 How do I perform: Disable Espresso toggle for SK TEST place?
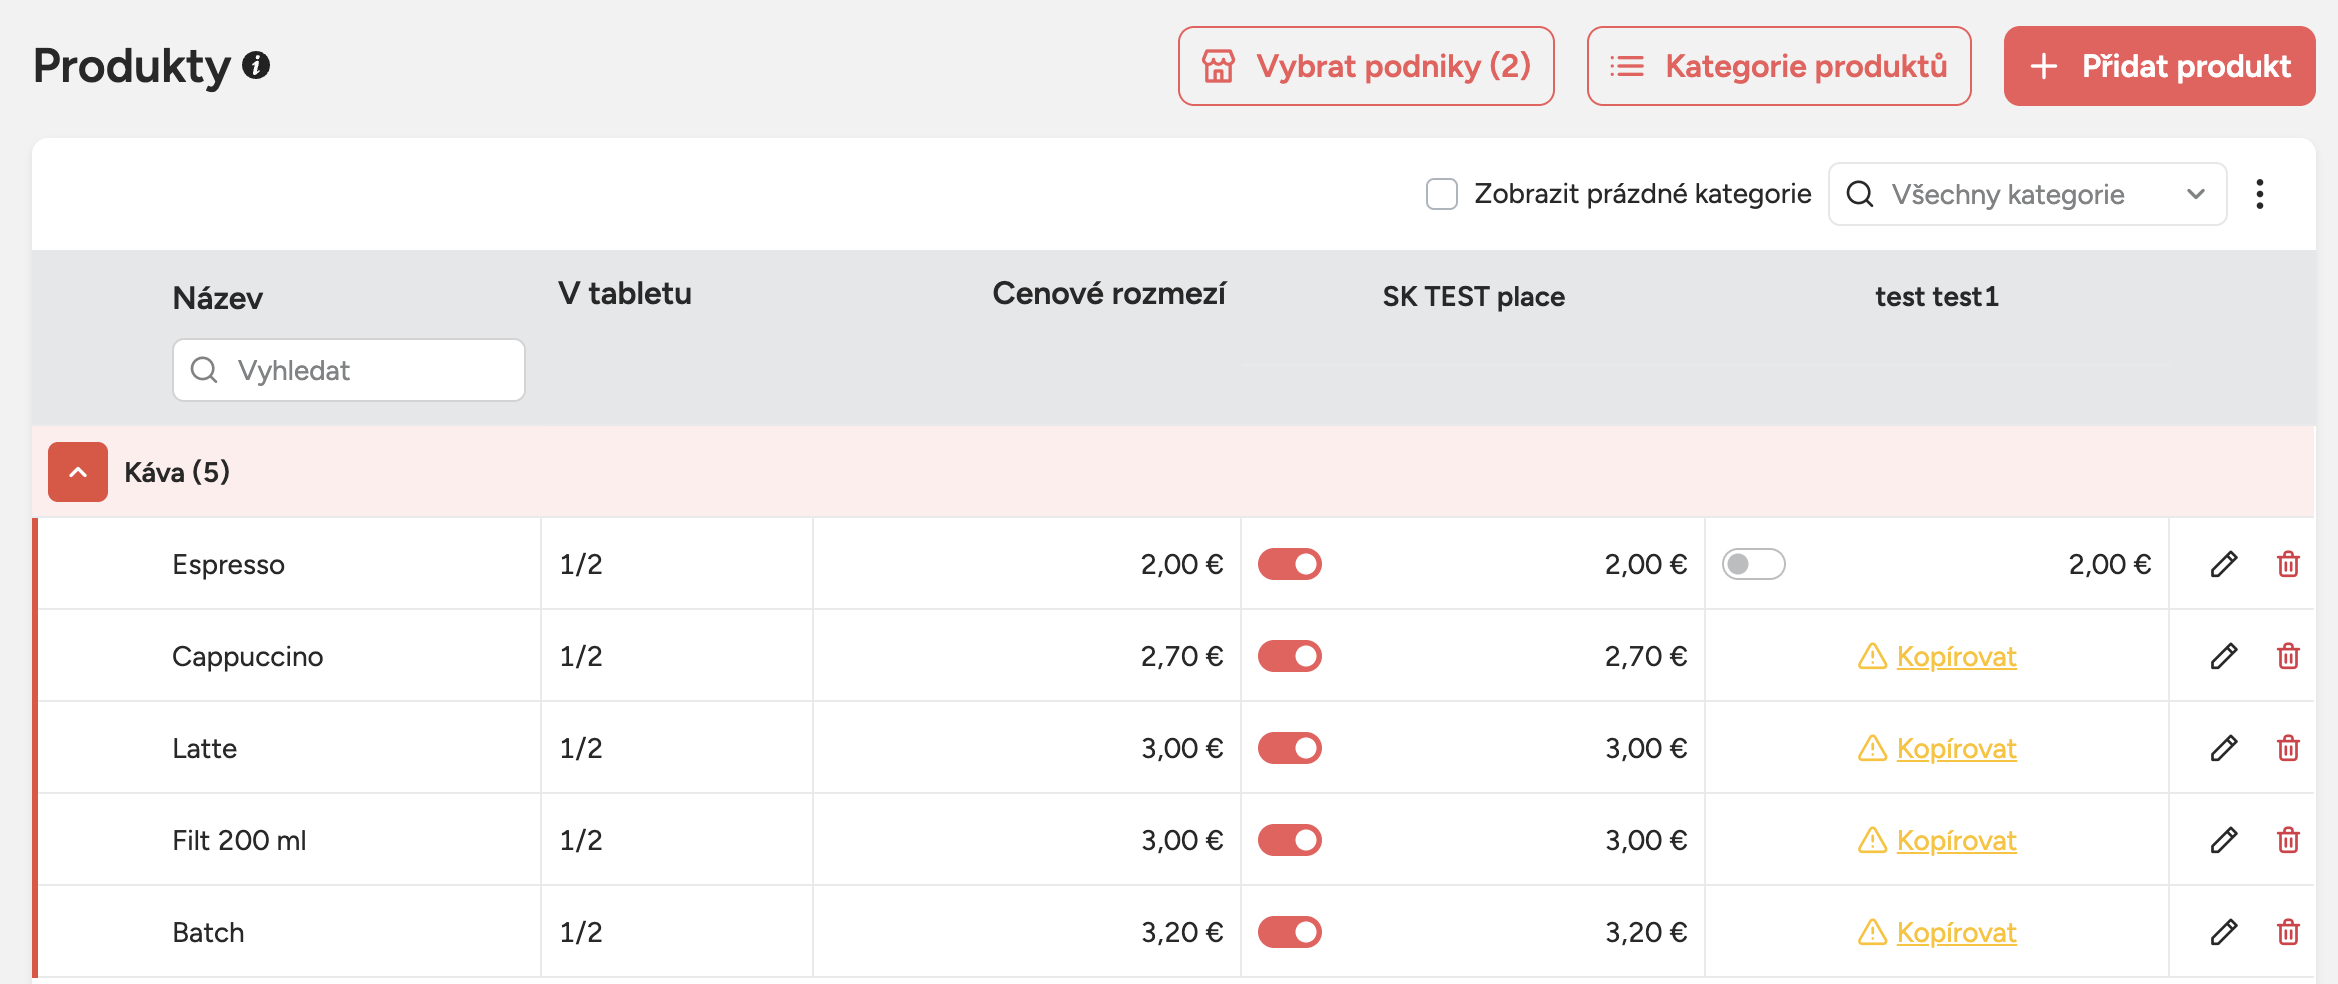pos(1289,564)
